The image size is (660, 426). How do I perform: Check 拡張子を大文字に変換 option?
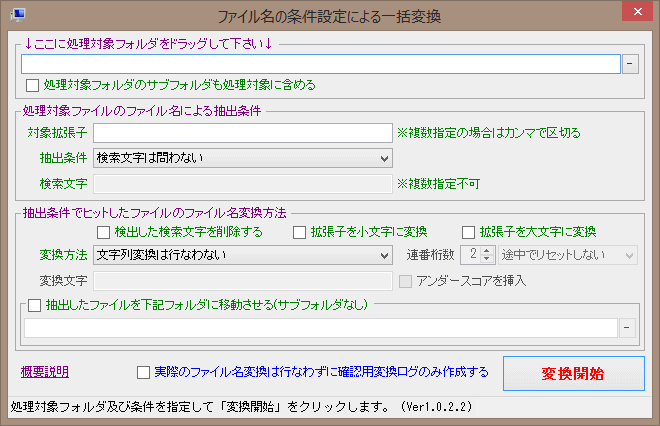[469, 233]
